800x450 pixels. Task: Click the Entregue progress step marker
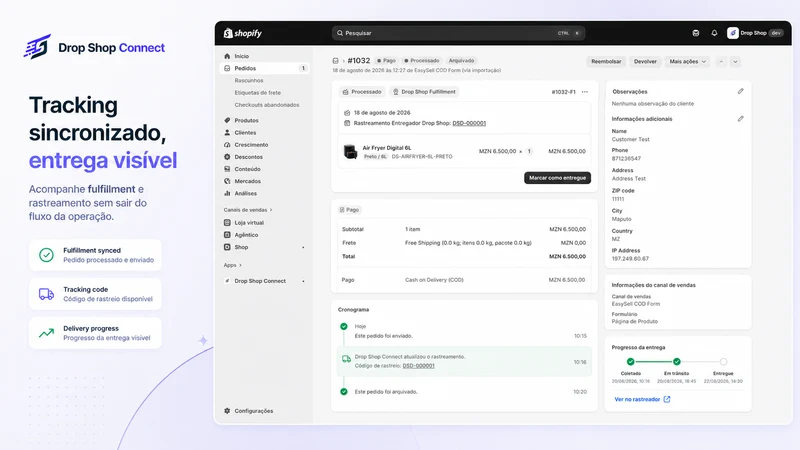tap(723, 362)
